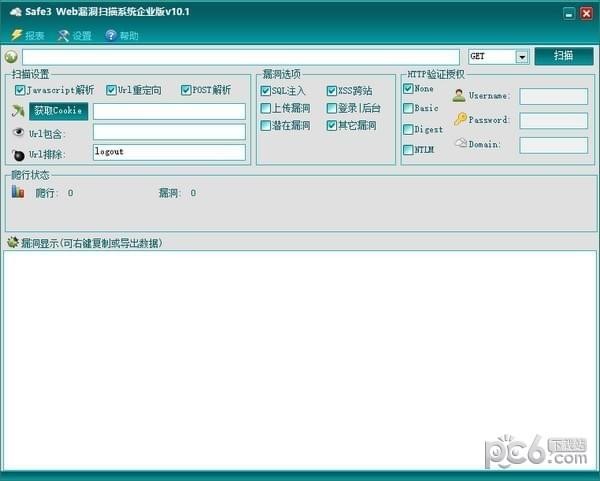Enable 潜在漏洞 checkbox

(x=265, y=126)
